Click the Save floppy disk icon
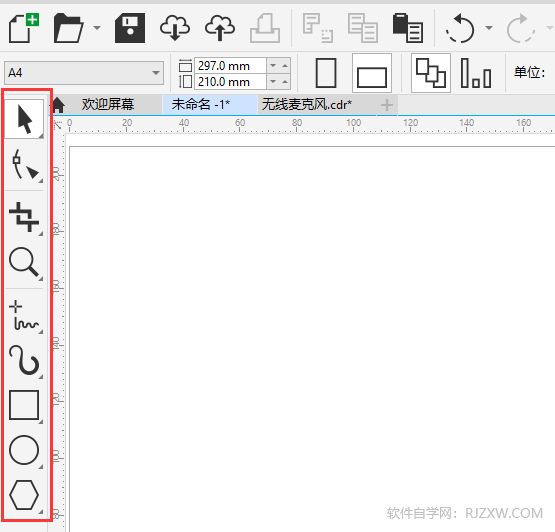555x532 pixels. [130, 28]
